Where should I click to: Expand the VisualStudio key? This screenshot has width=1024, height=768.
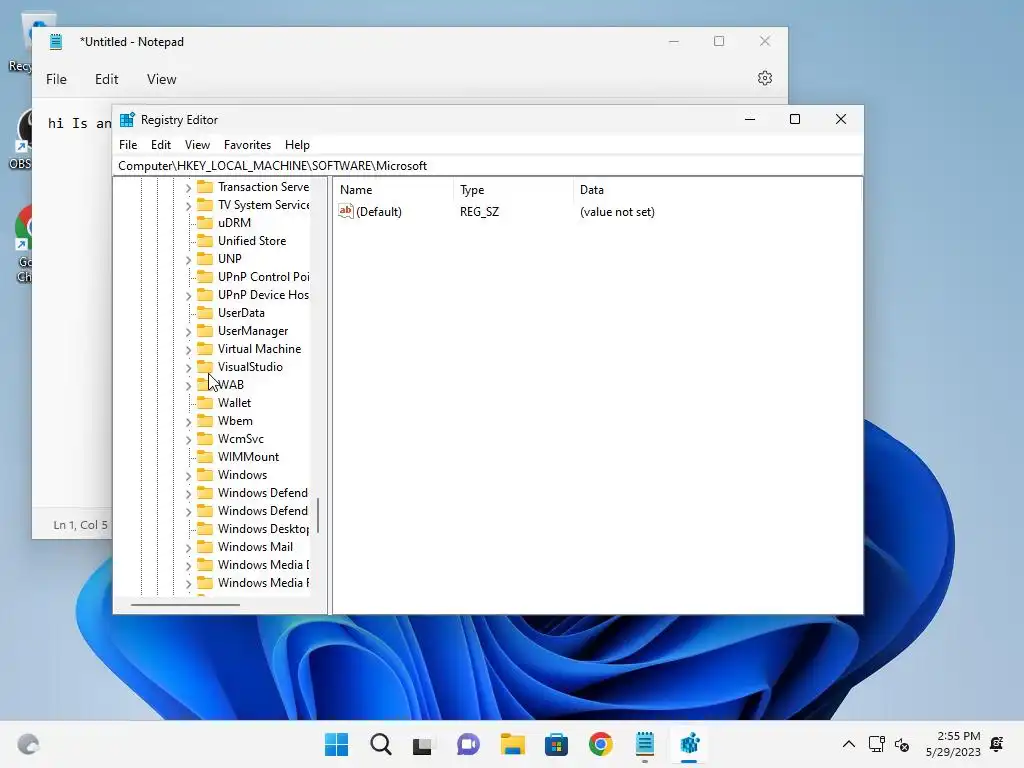pyautogui.click(x=188, y=368)
